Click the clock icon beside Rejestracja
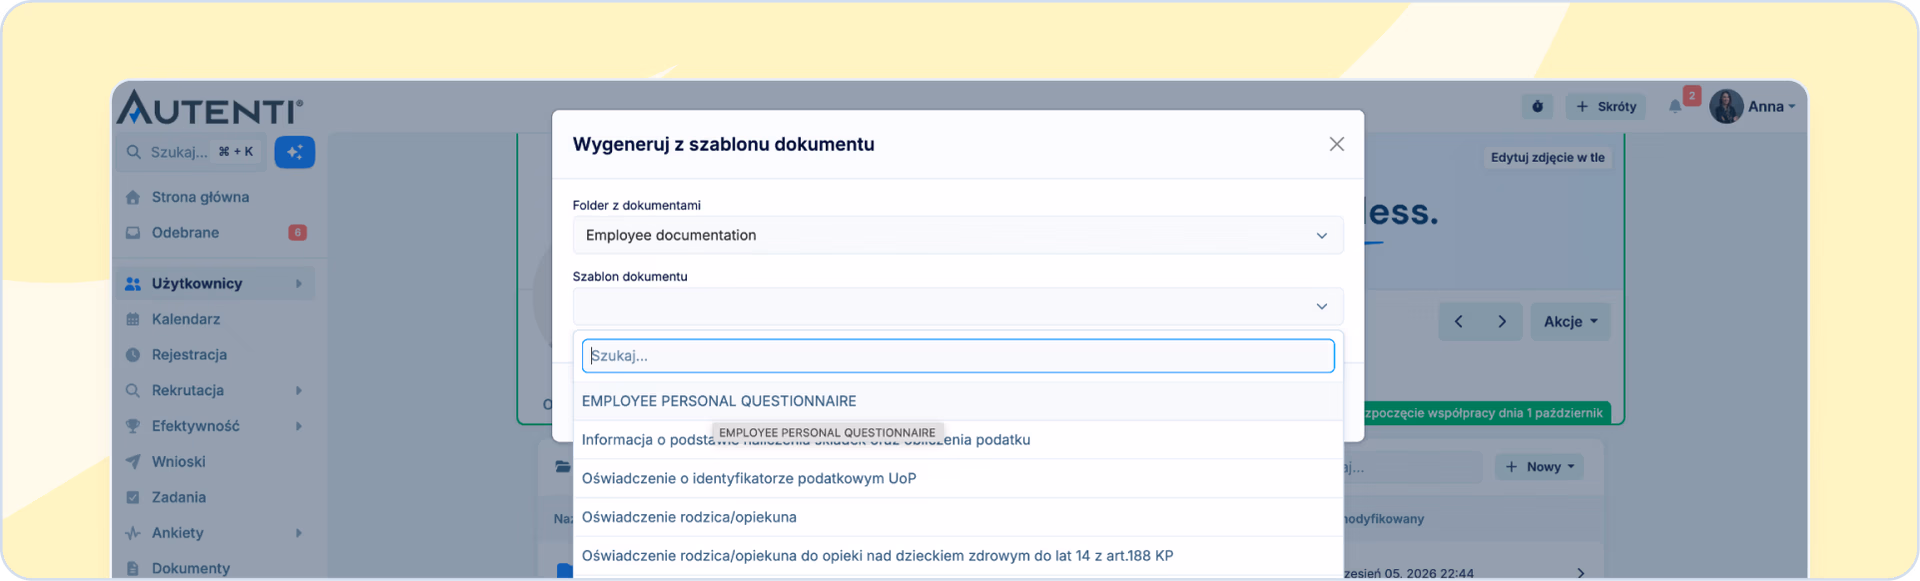 coord(133,355)
